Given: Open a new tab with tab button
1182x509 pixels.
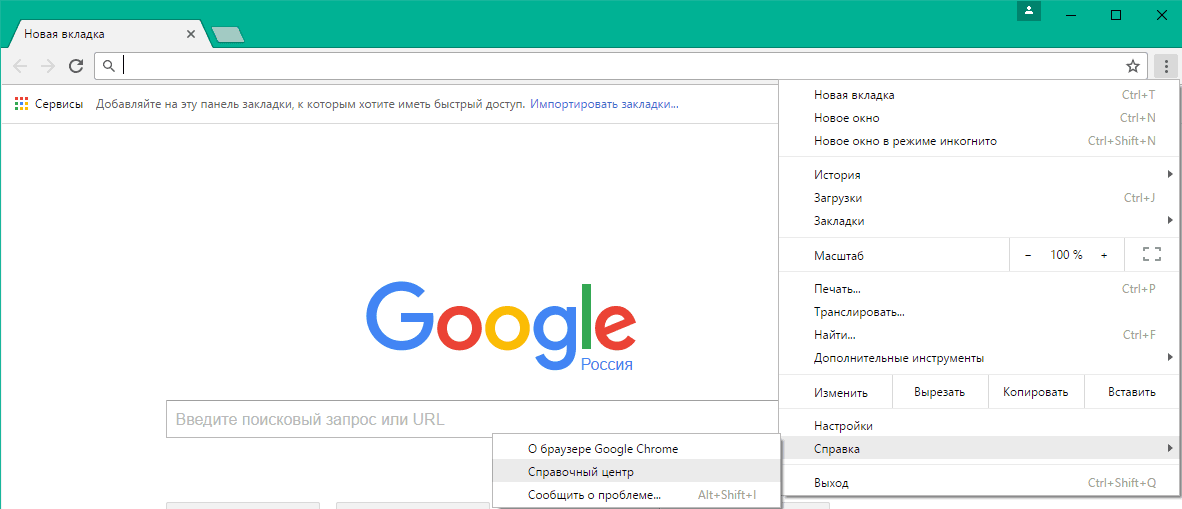Looking at the screenshot, I should (228, 35).
